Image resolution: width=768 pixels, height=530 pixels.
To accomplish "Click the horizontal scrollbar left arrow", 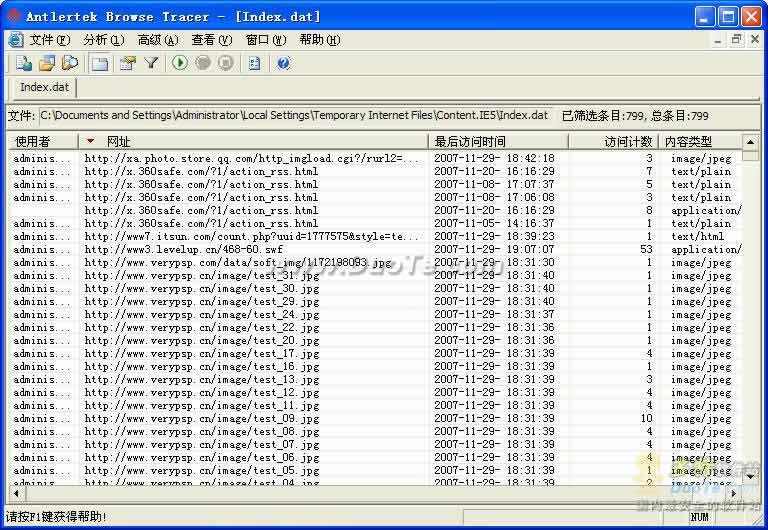I will point(16,493).
